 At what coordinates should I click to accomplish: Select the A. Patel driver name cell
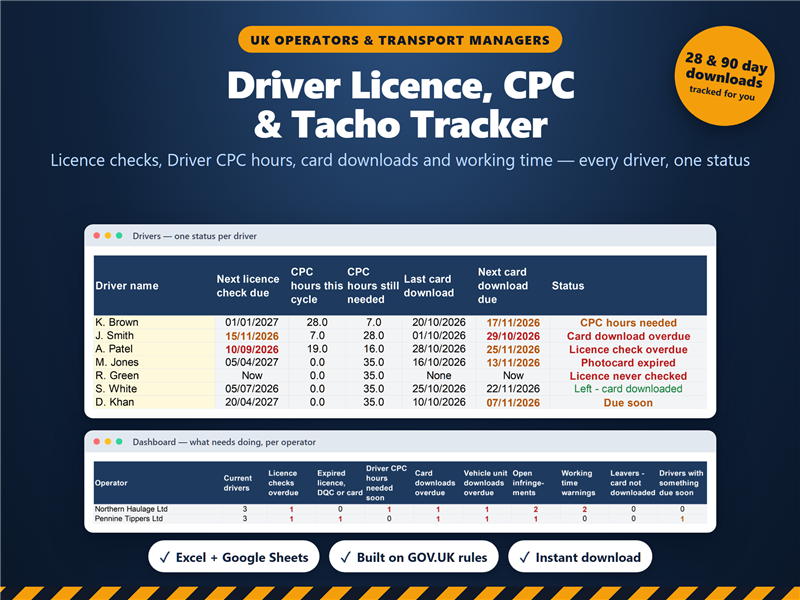(154, 348)
